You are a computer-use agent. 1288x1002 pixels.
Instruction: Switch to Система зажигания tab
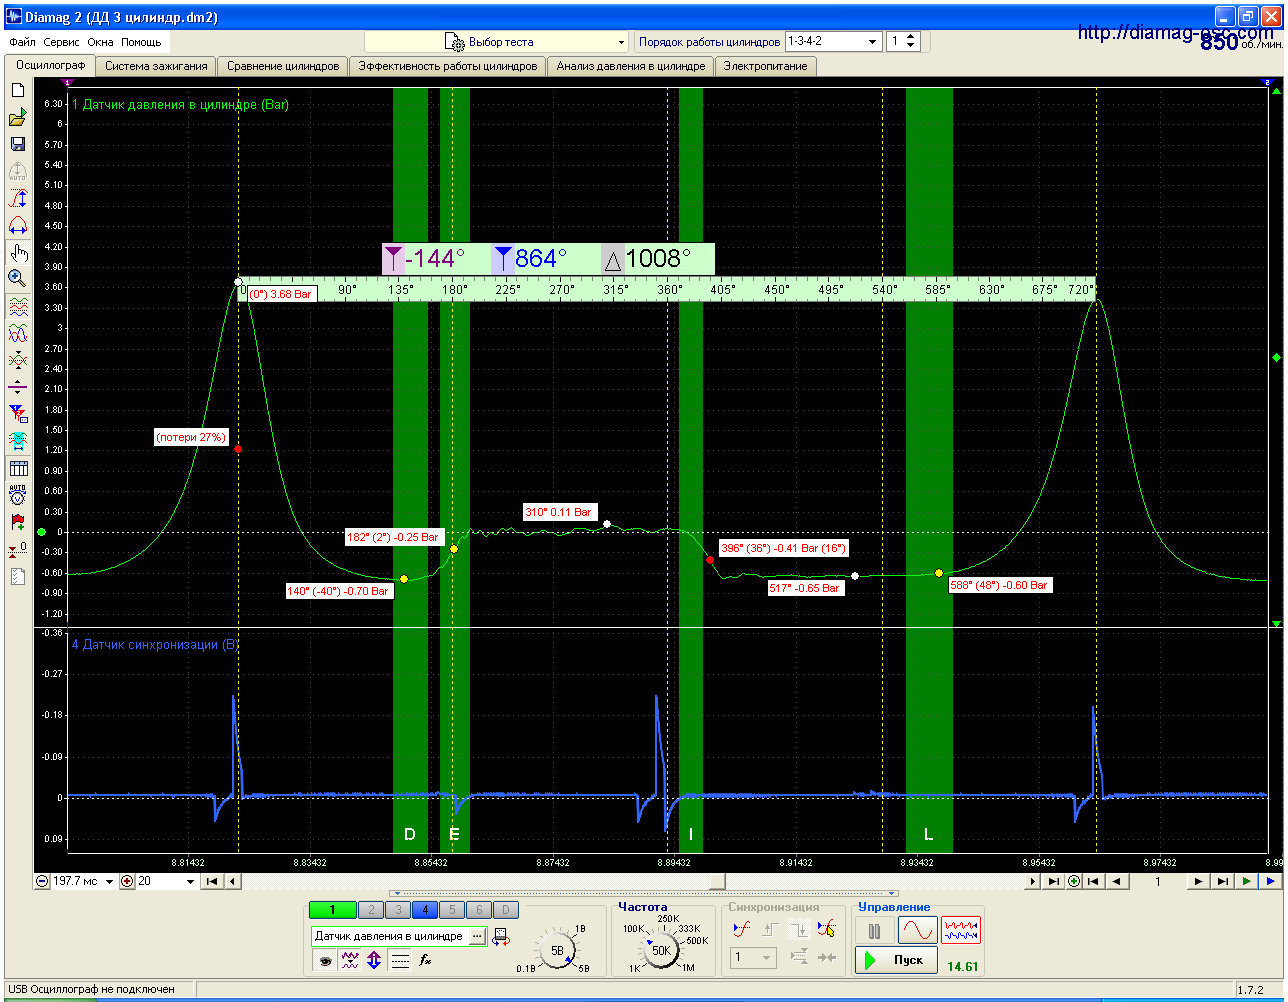click(x=156, y=66)
